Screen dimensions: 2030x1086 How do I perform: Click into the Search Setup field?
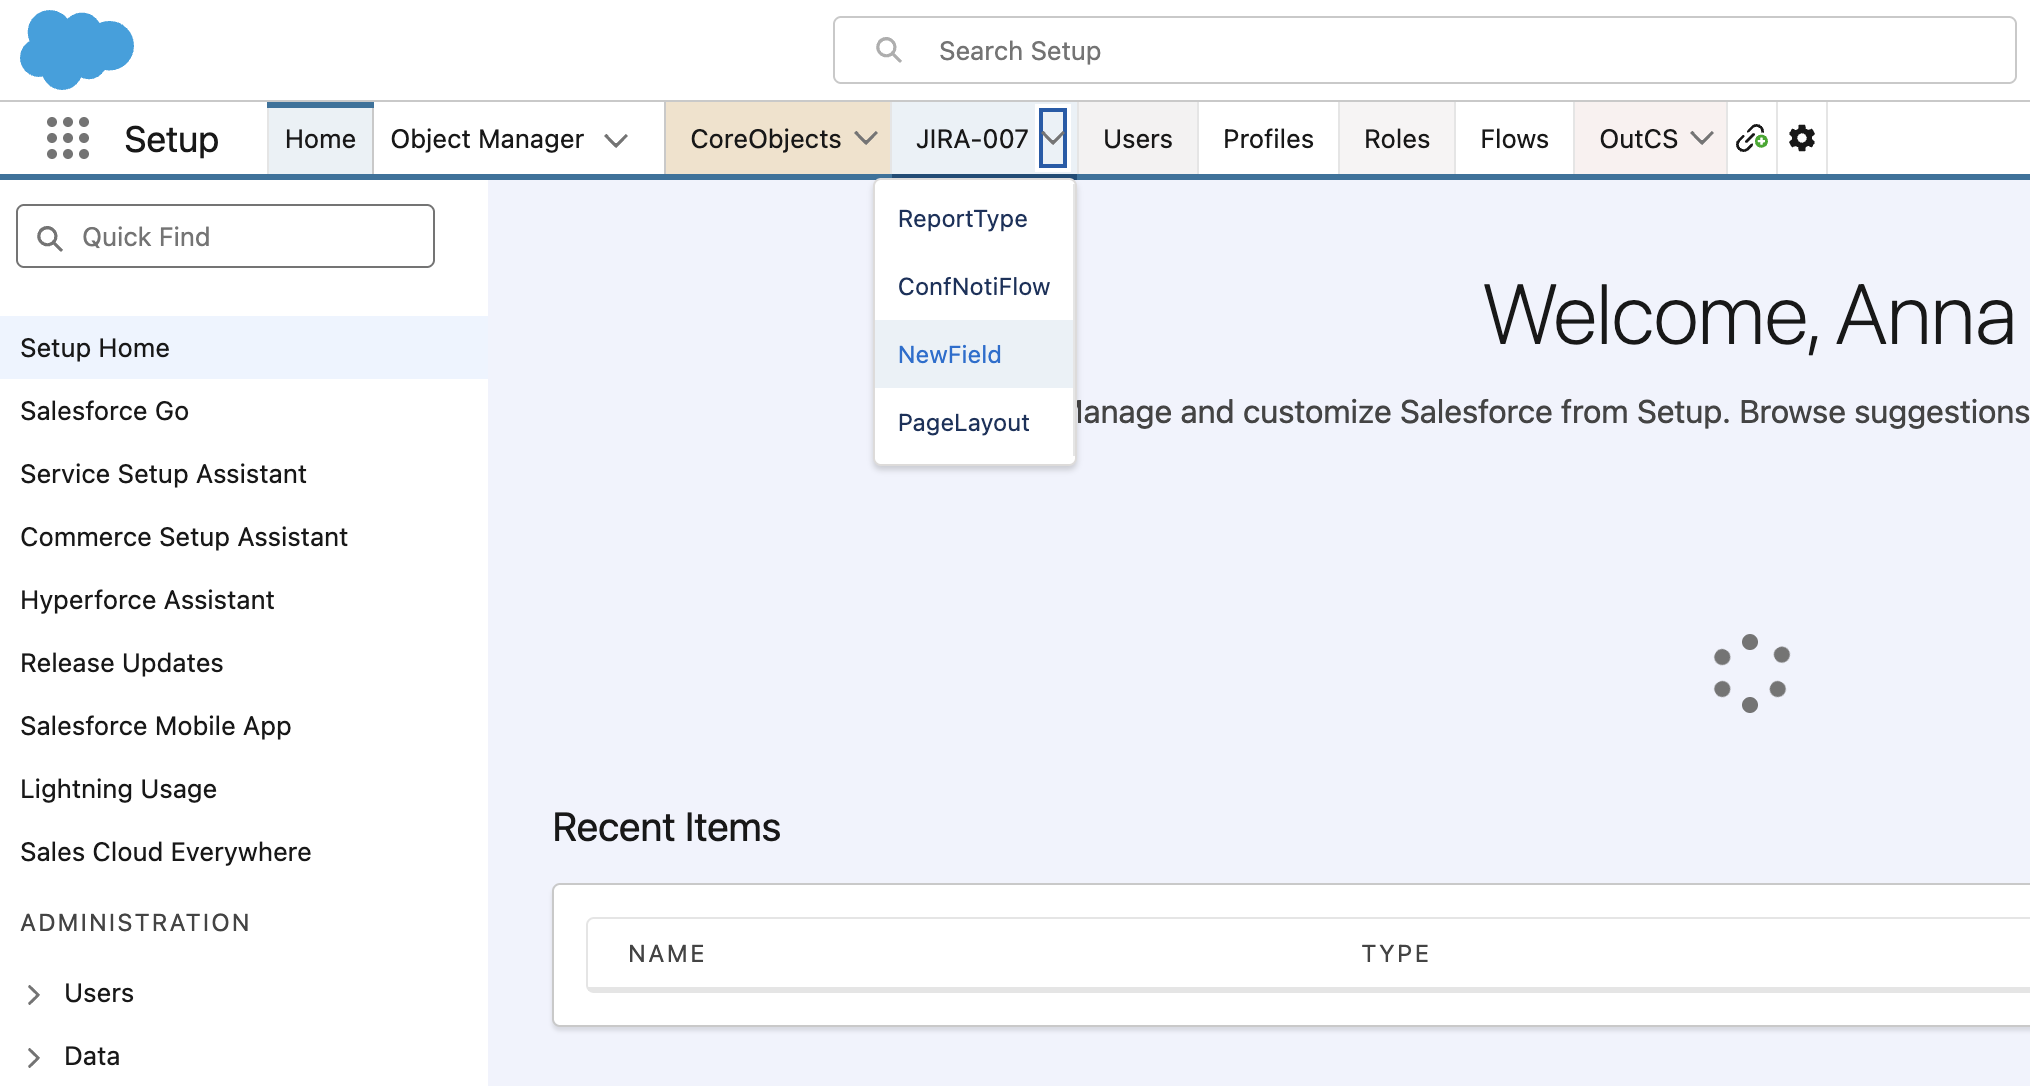pos(1424,50)
